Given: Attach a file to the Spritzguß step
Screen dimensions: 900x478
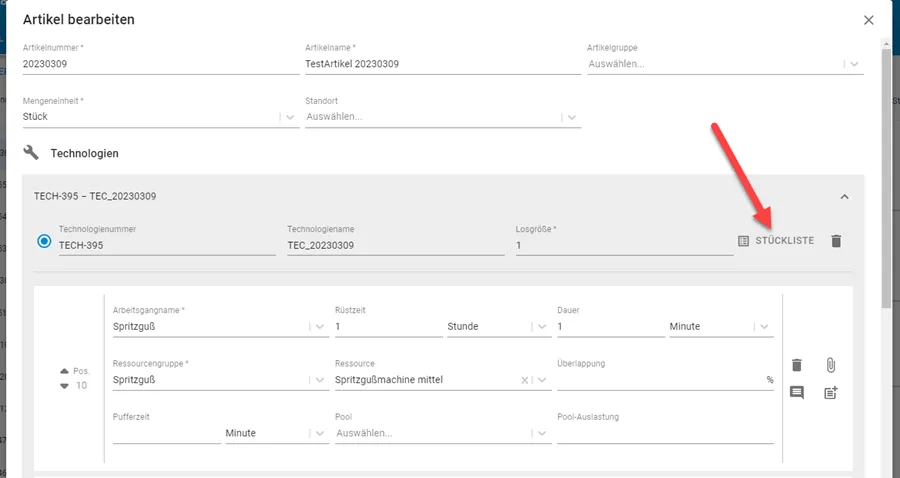Looking at the screenshot, I should click(831, 365).
